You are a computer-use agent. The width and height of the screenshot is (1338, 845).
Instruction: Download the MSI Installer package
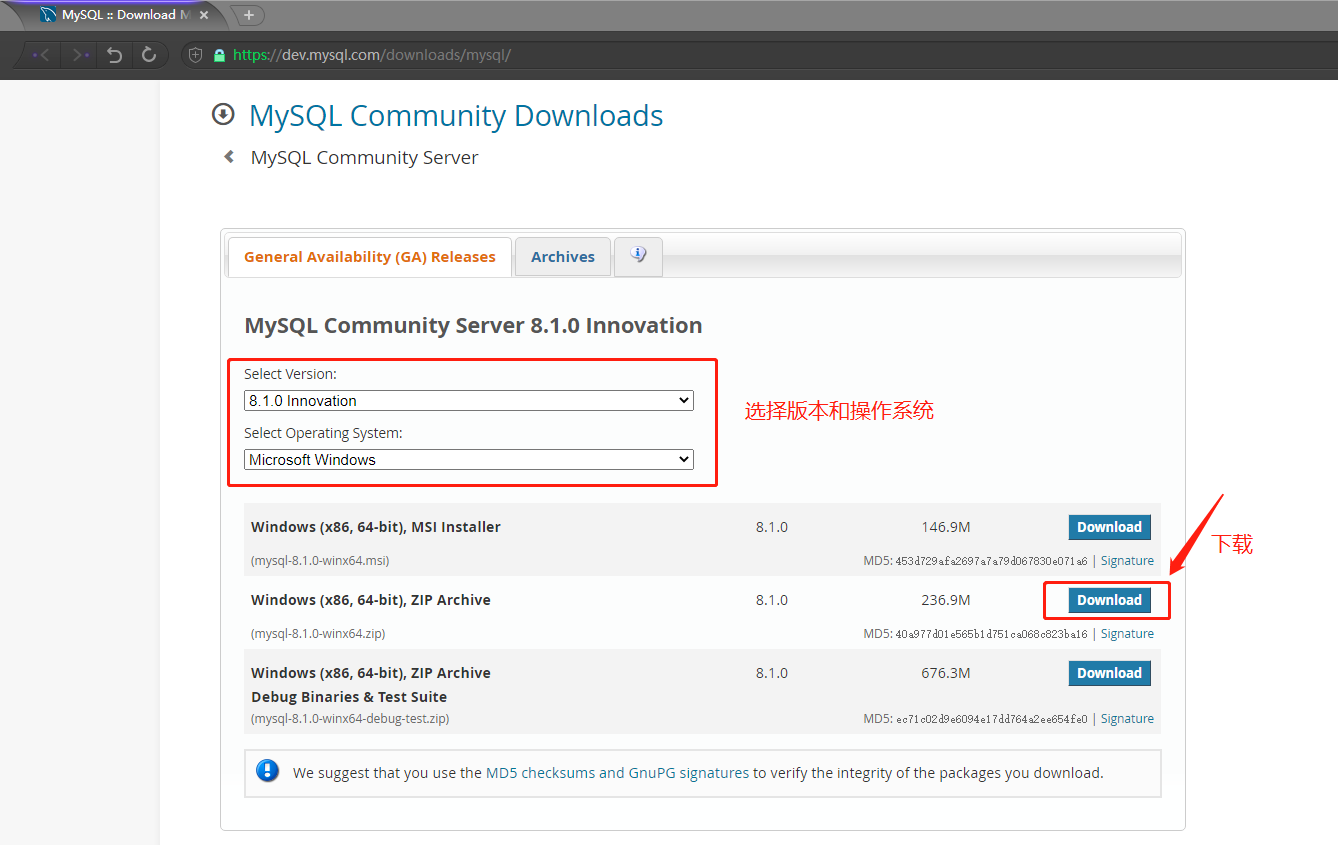[1109, 527]
